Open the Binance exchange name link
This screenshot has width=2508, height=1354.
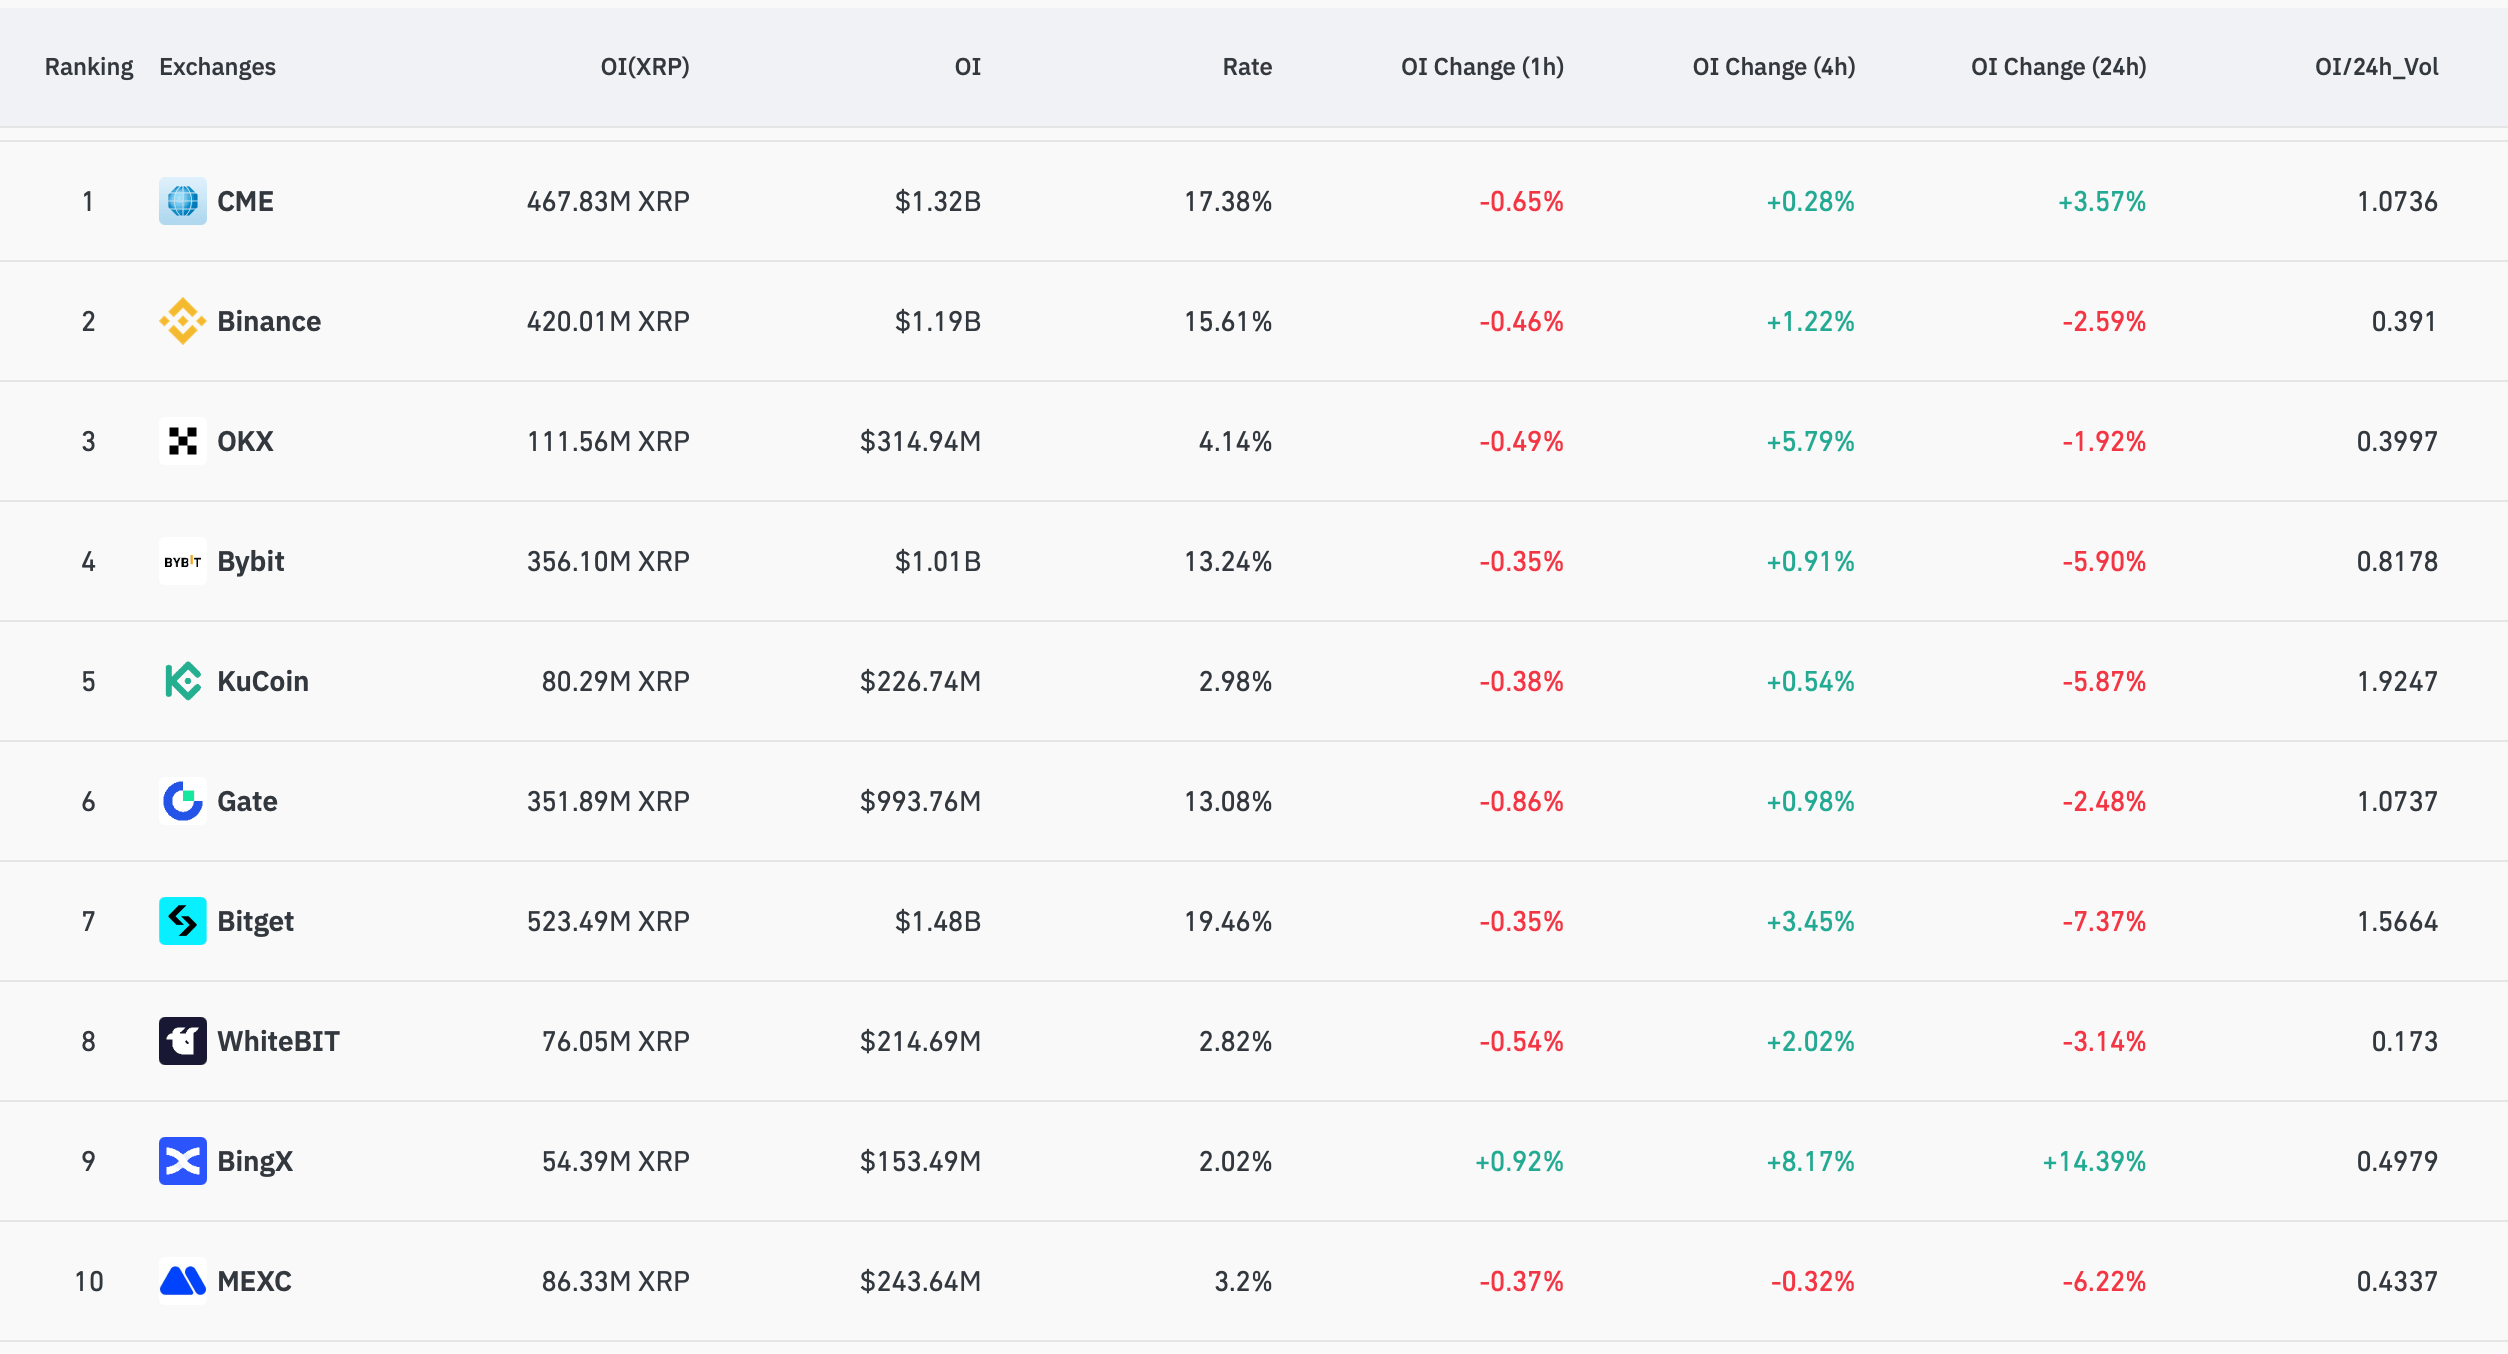tap(269, 321)
